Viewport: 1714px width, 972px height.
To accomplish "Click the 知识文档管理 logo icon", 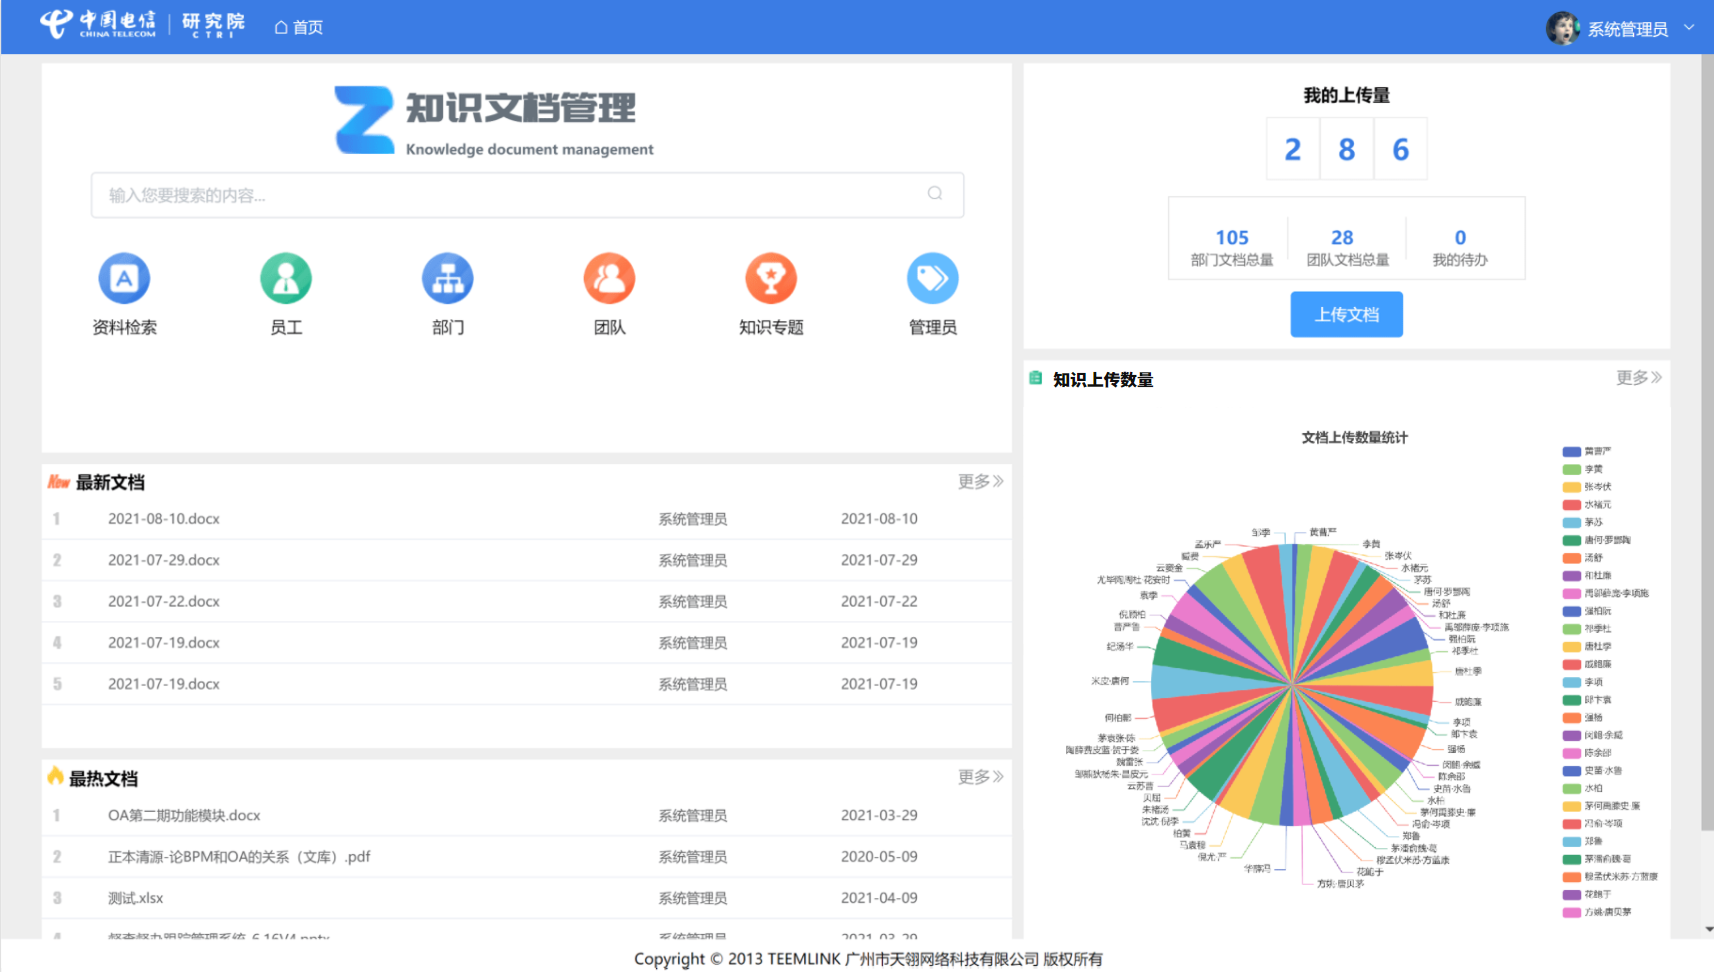I will point(364,120).
